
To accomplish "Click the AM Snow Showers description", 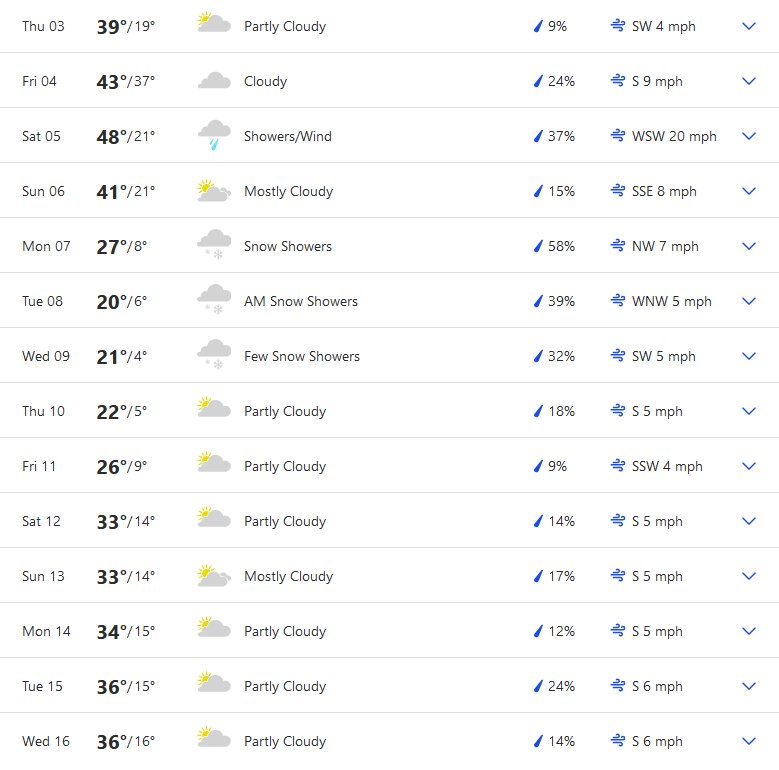I will click(301, 301).
